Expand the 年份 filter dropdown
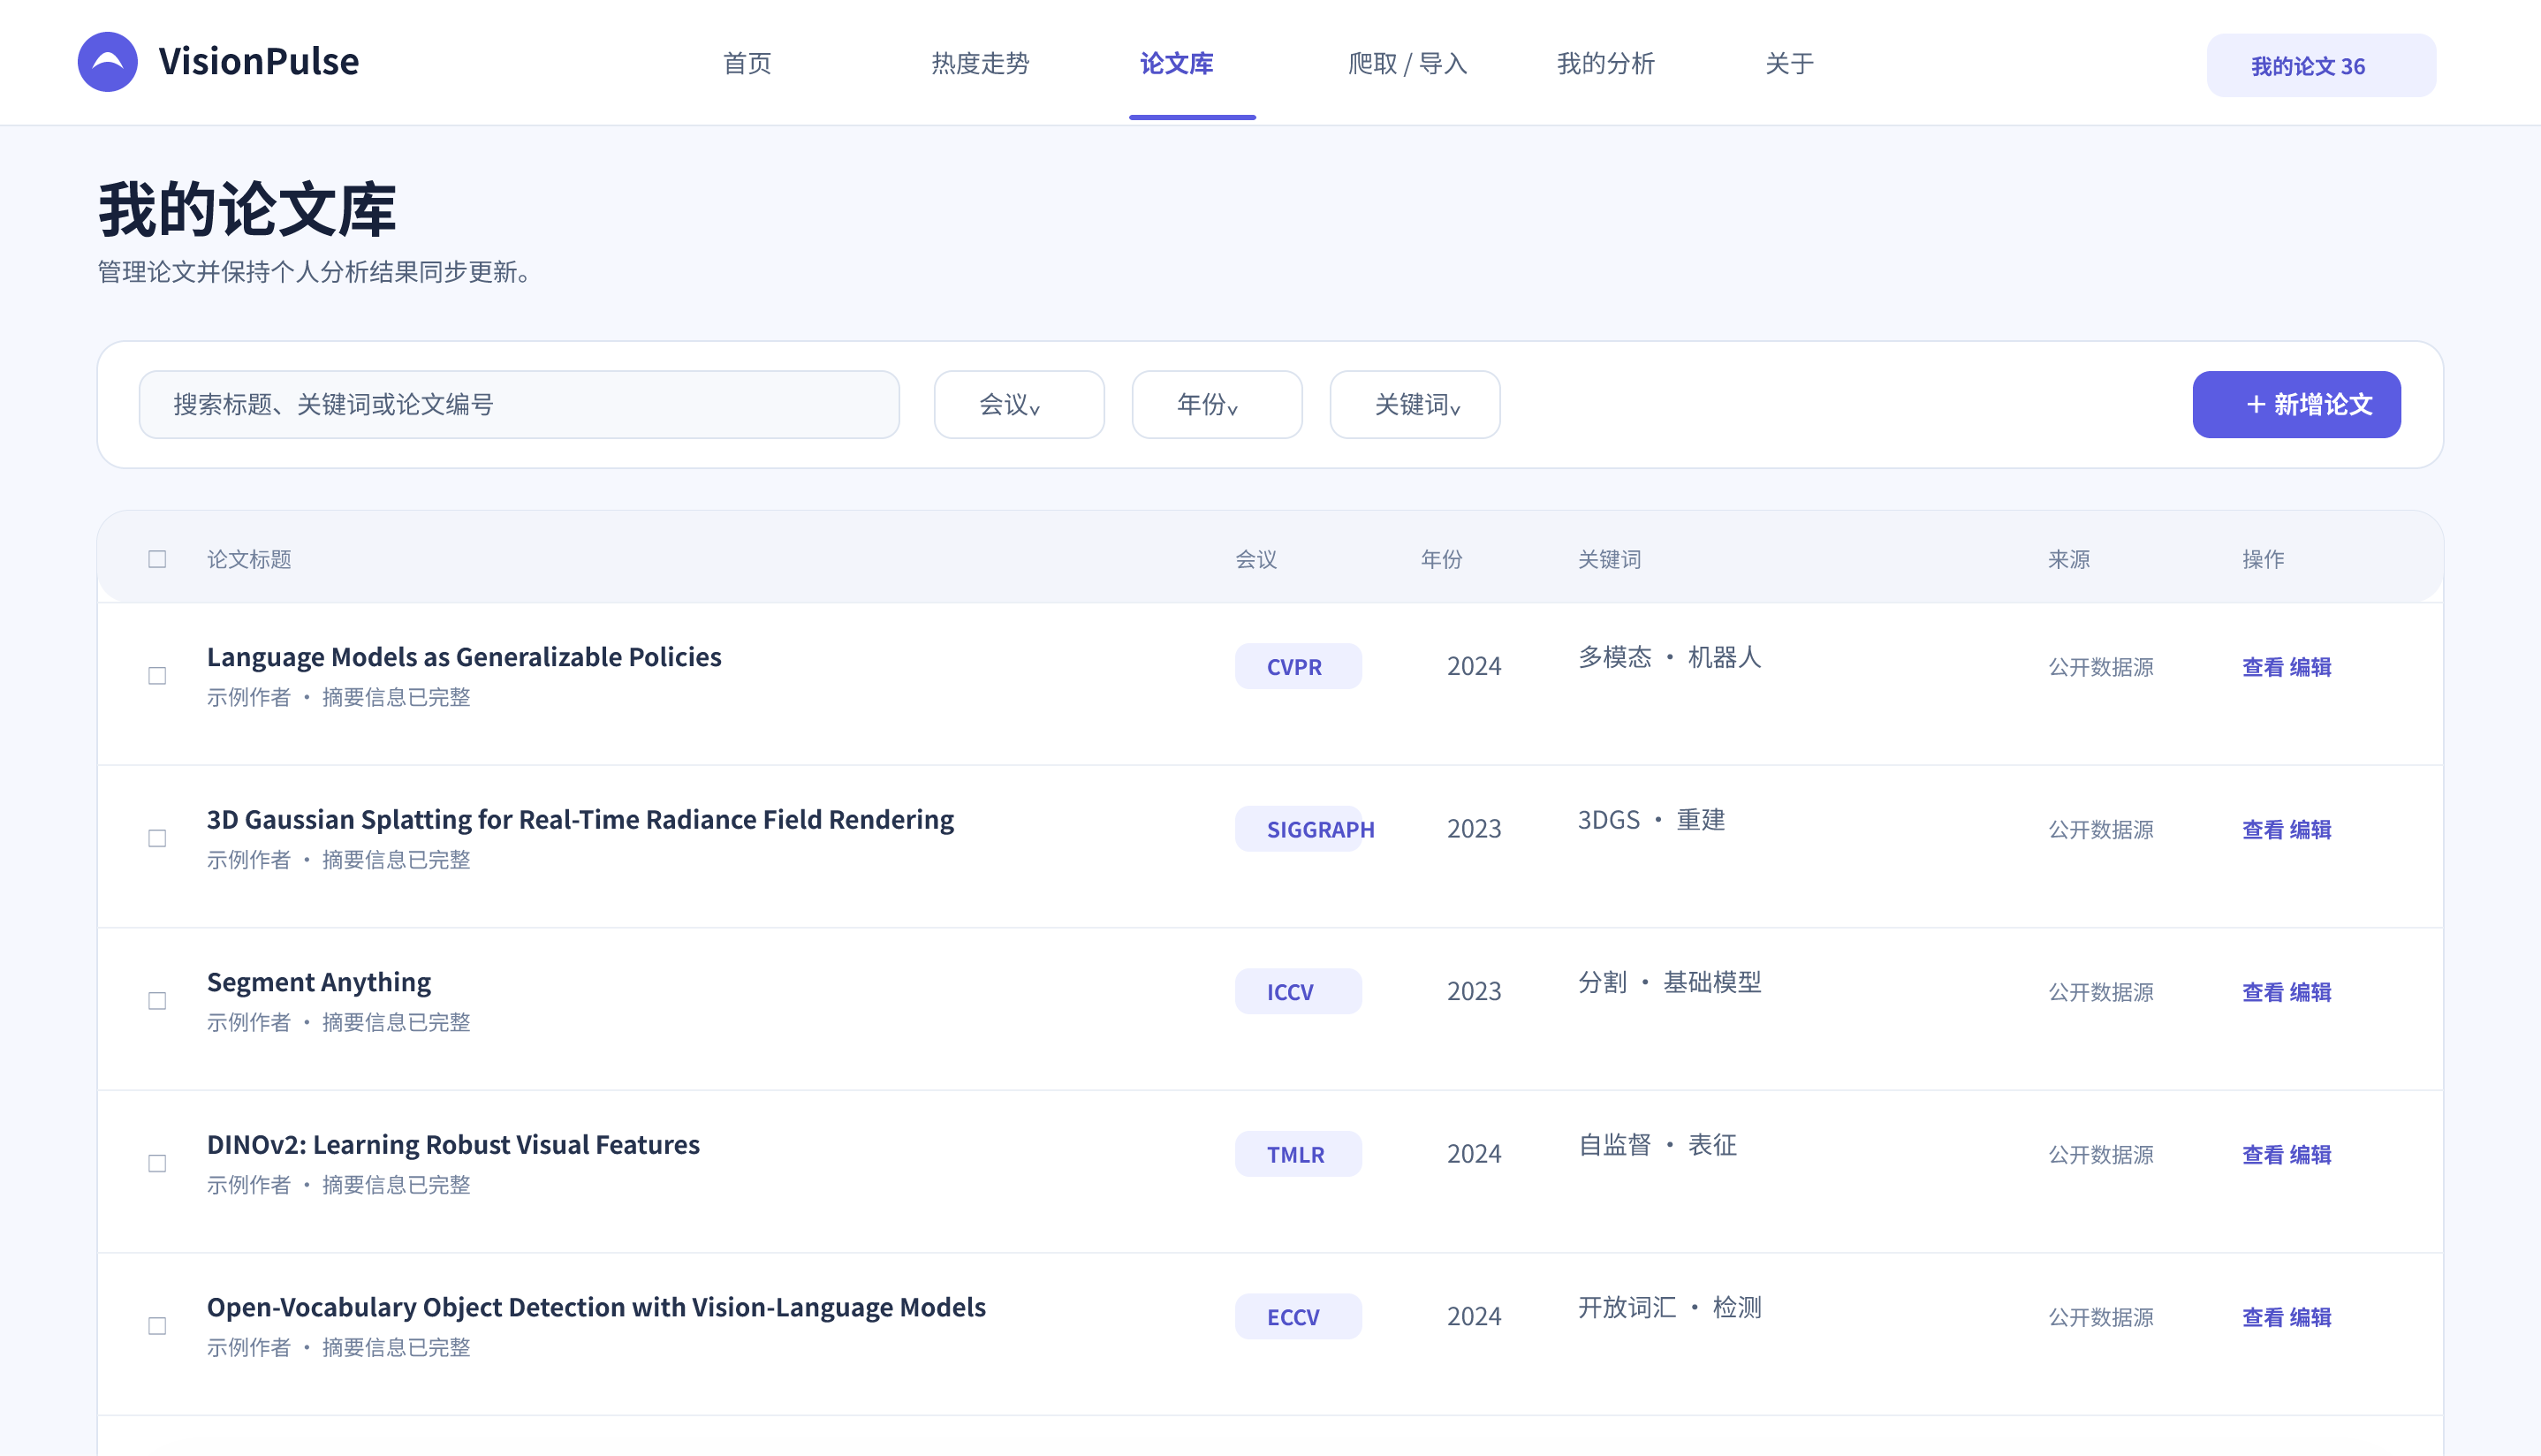2541x1456 pixels. click(1217, 405)
